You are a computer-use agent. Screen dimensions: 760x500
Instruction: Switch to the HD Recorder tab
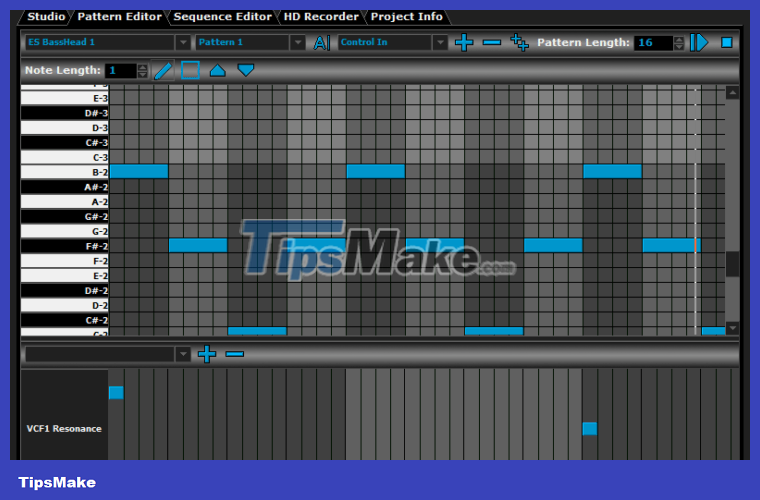[x=321, y=16]
